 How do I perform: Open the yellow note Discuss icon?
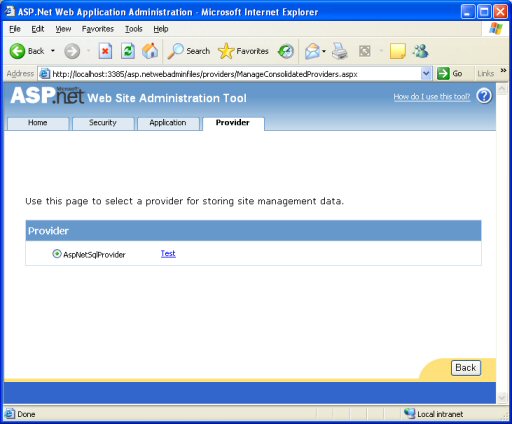click(x=397, y=51)
